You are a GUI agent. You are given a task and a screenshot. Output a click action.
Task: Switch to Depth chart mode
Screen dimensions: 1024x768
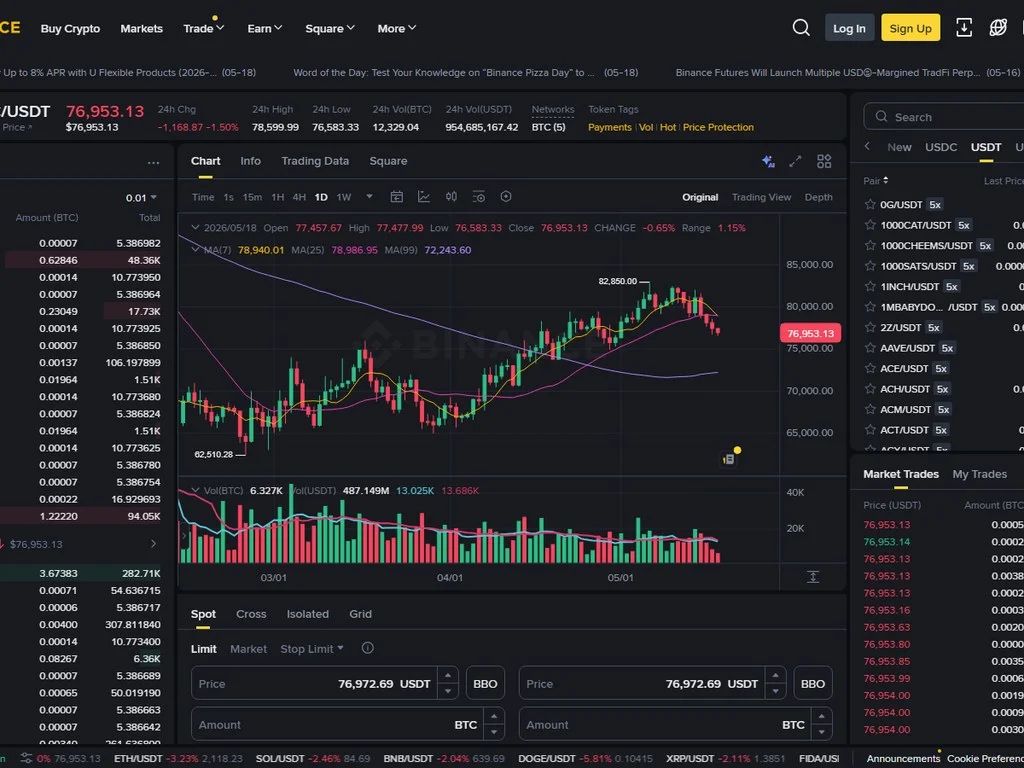pos(818,197)
